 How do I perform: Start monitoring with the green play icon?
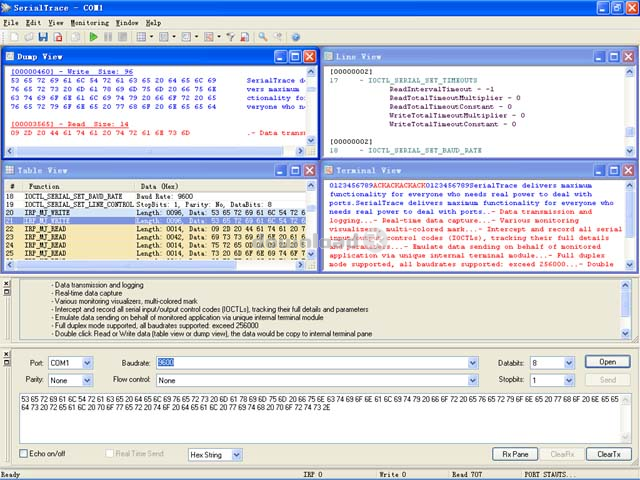click(x=93, y=37)
